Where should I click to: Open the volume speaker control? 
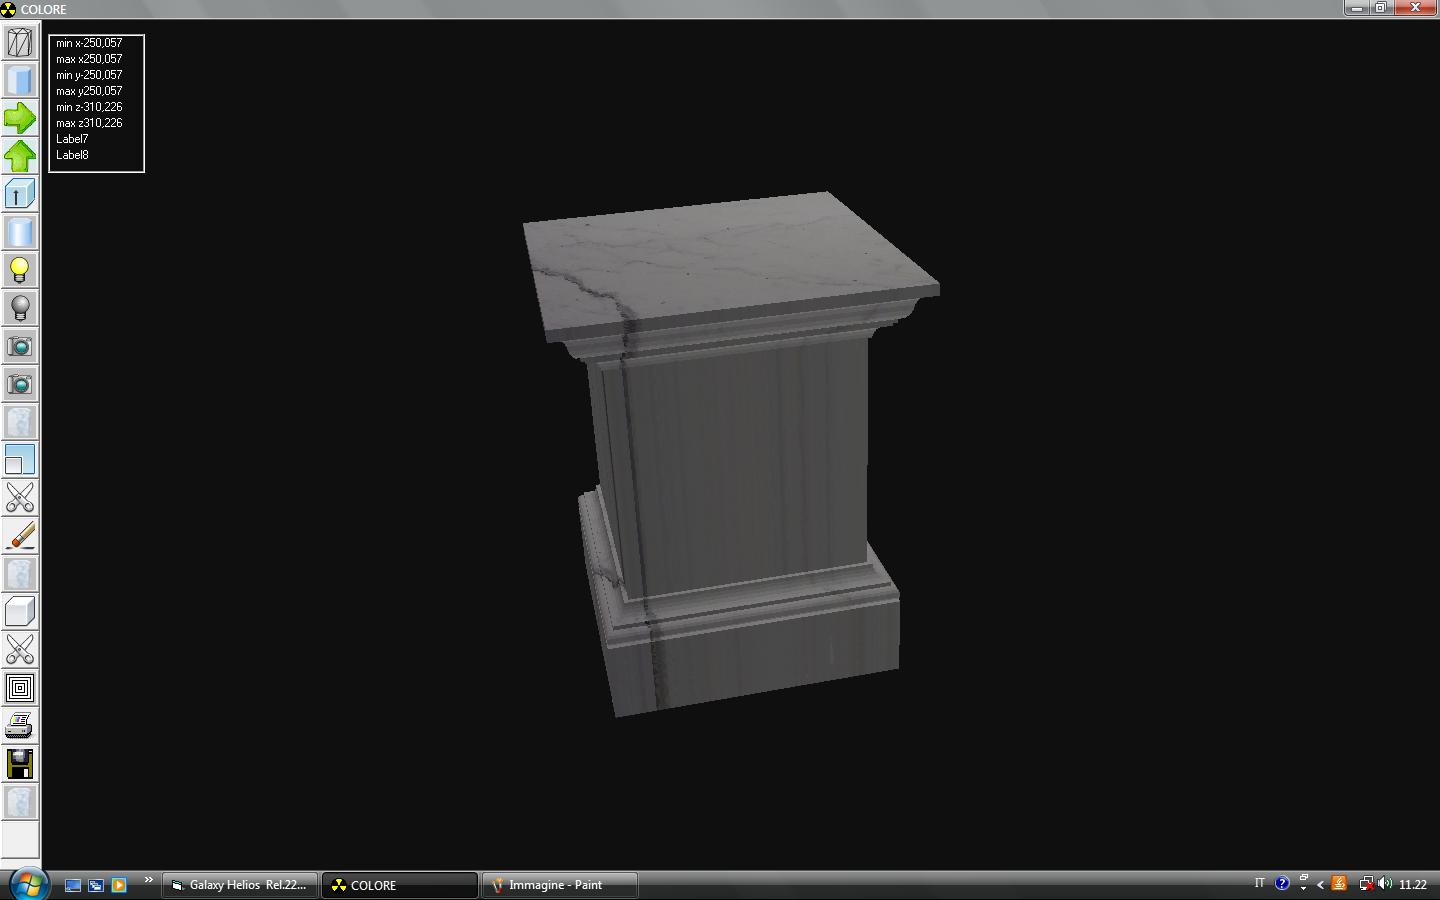pyautogui.click(x=1385, y=884)
